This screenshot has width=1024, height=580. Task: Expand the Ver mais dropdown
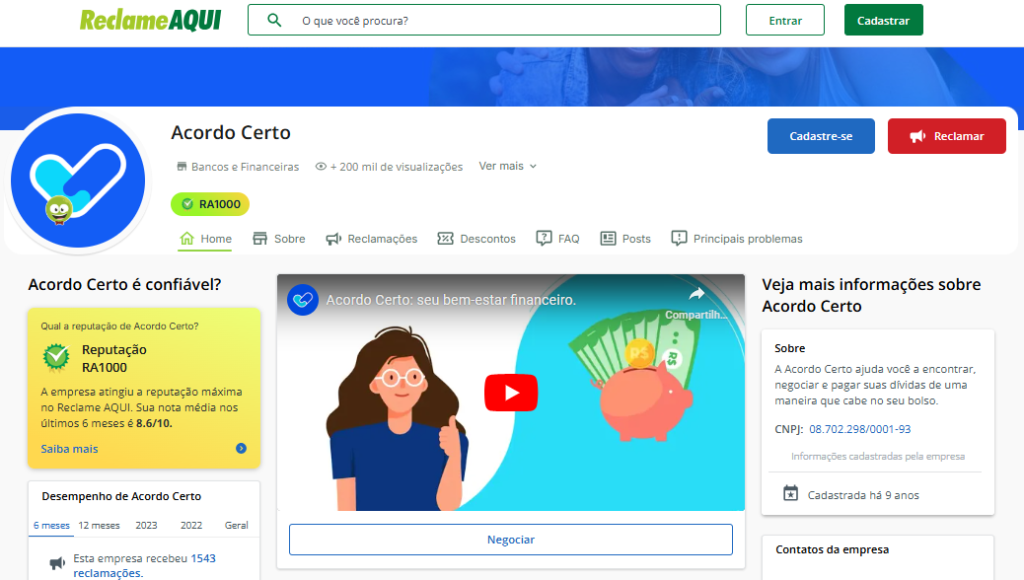click(x=508, y=166)
